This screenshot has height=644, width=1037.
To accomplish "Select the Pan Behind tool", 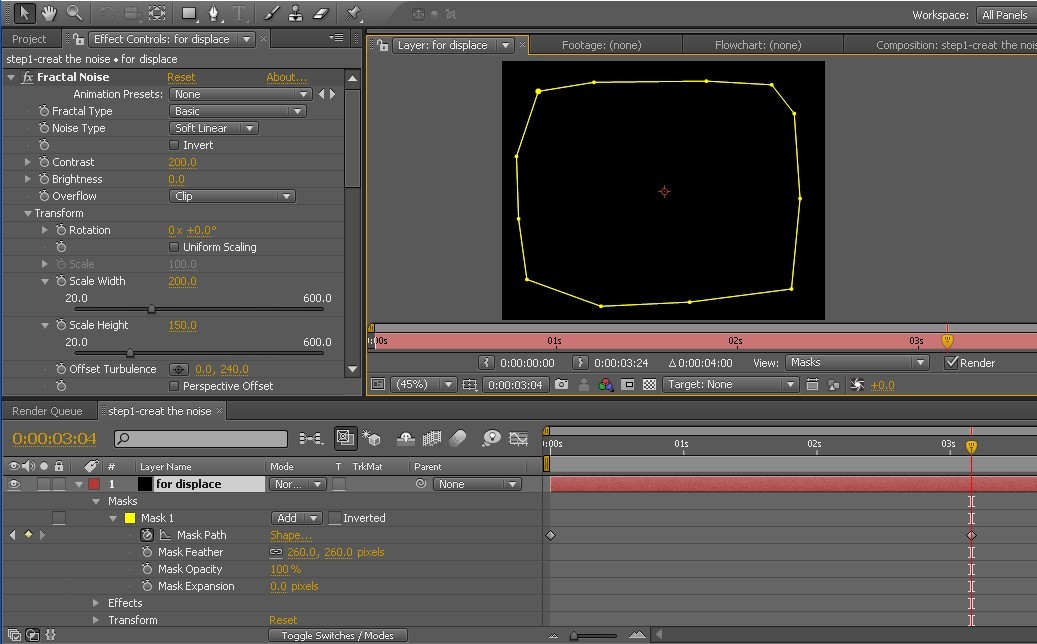I will tap(157, 13).
